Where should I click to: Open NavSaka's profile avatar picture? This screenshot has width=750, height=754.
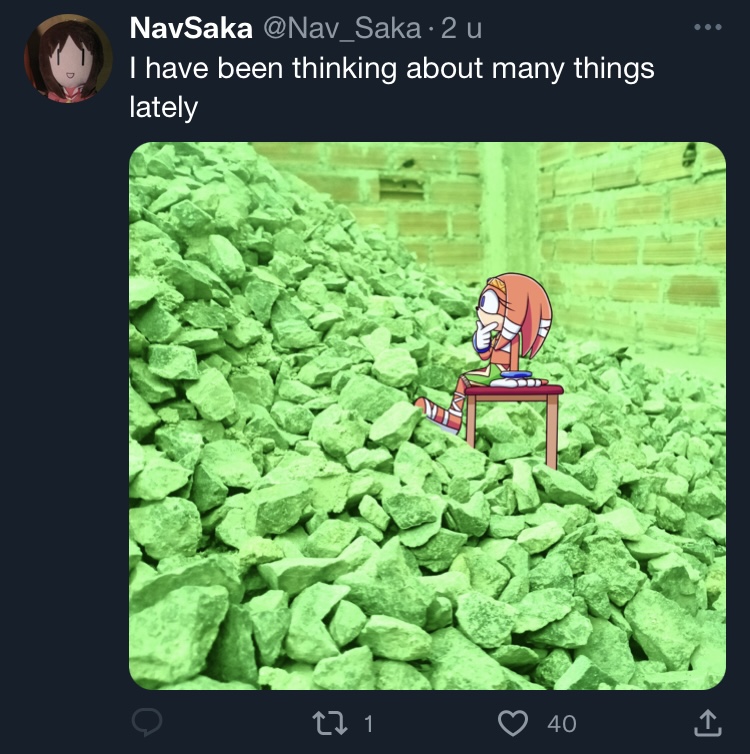coord(68,58)
